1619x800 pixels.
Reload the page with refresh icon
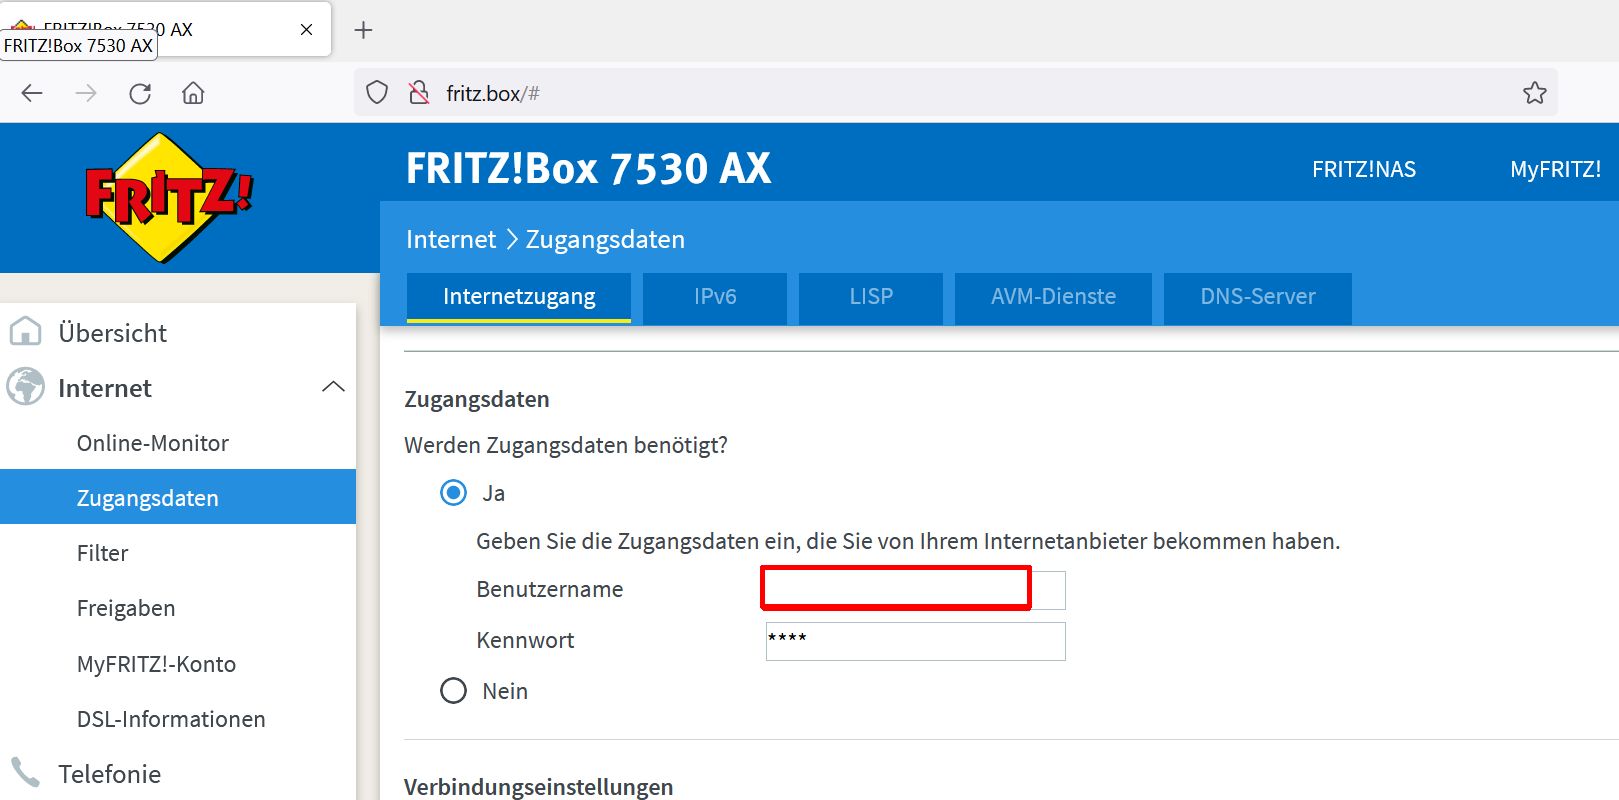pos(140,93)
